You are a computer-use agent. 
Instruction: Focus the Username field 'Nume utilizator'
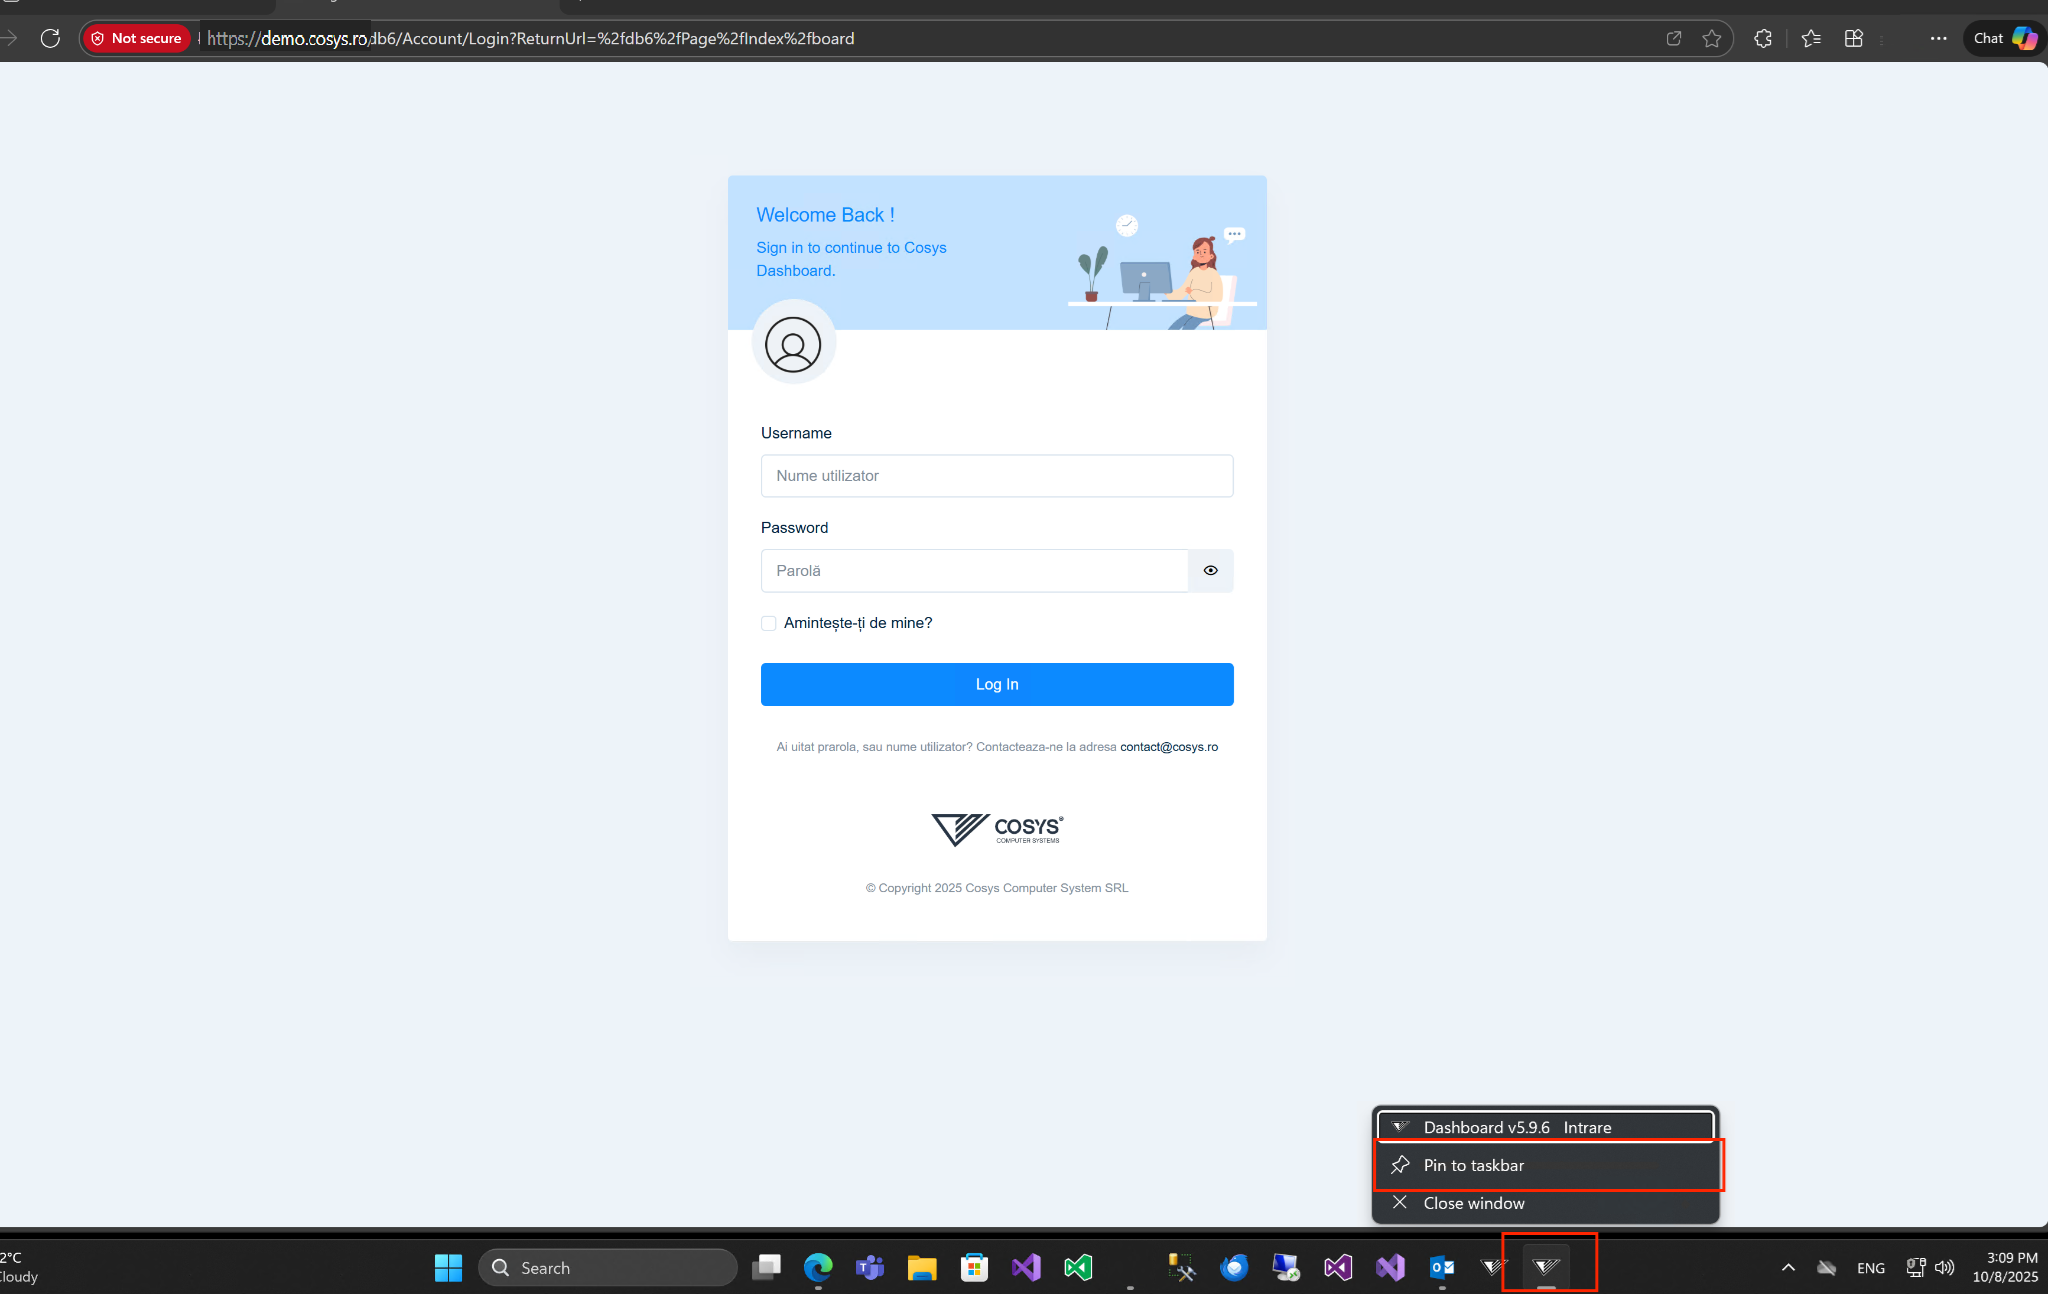(x=997, y=476)
